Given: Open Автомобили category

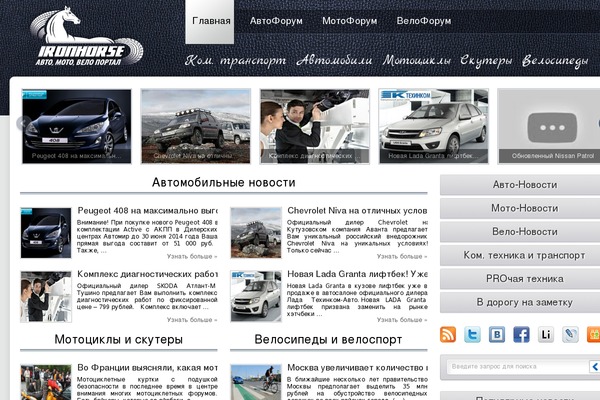Looking at the screenshot, I should [334, 60].
